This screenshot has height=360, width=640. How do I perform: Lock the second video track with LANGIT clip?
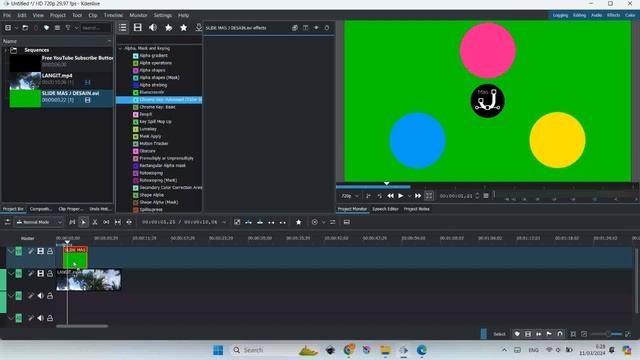point(50,273)
